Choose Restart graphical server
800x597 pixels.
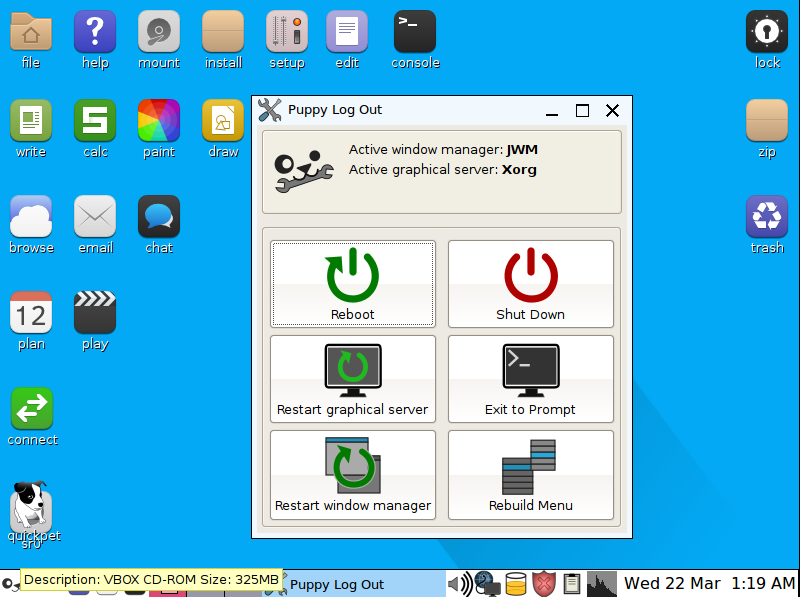tap(353, 379)
